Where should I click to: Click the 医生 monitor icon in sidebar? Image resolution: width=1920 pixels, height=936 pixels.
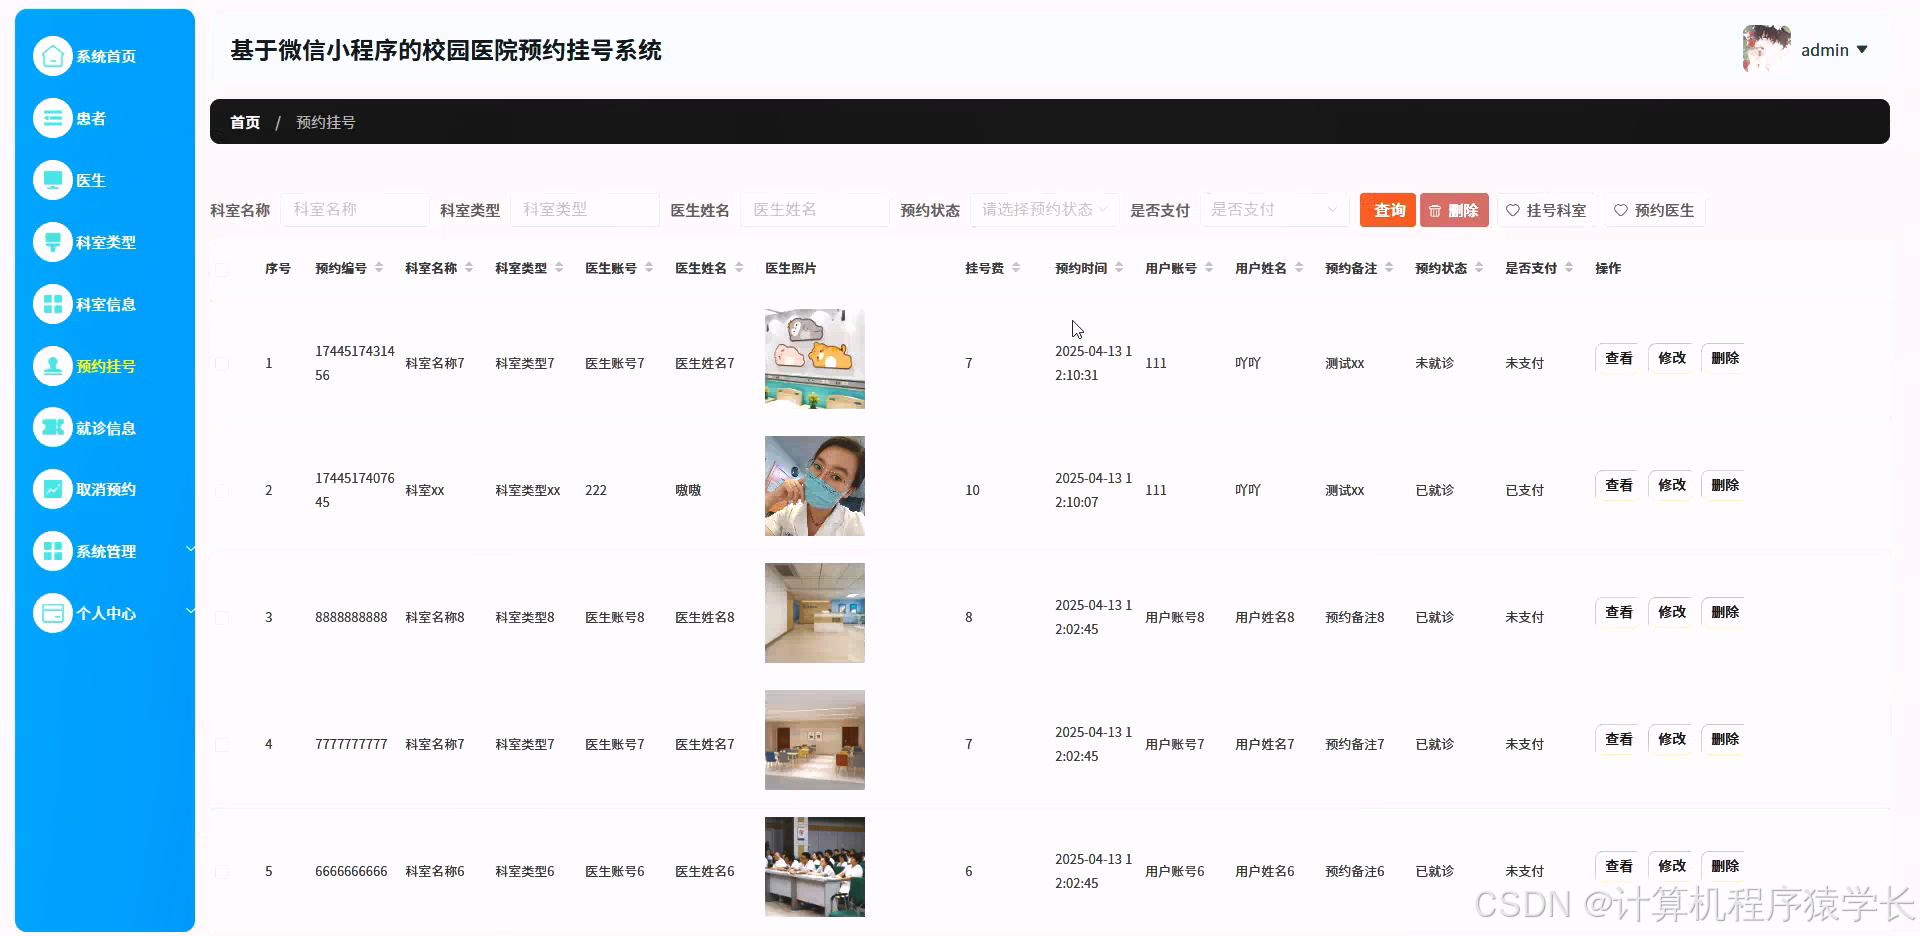click(53, 180)
